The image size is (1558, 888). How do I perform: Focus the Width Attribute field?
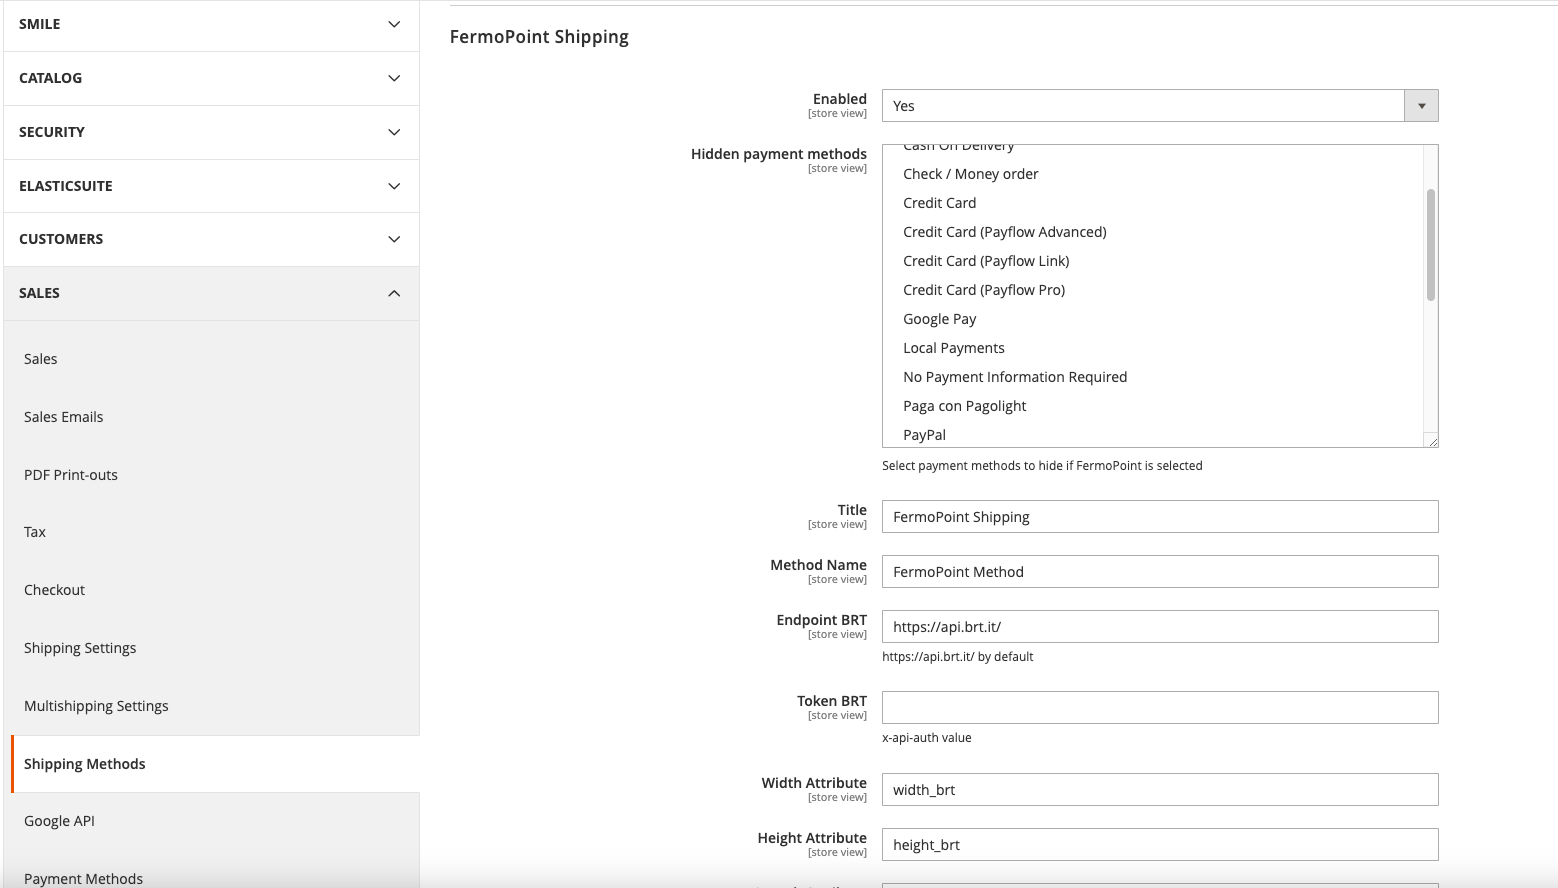click(x=1159, y=790)
